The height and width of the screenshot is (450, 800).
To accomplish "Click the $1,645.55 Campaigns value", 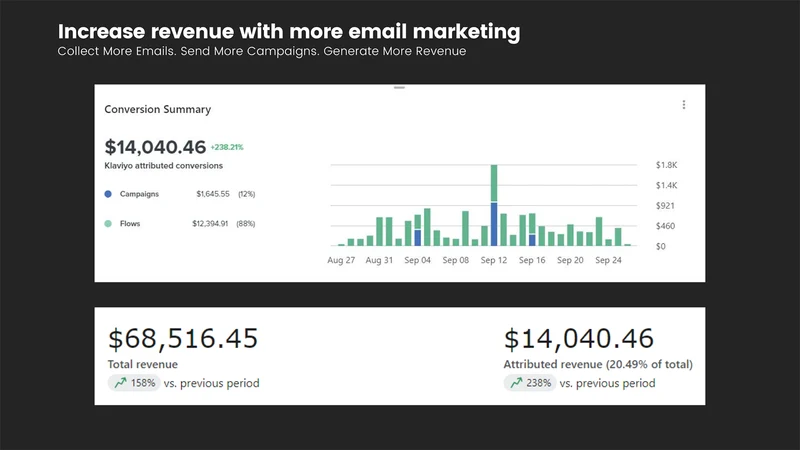I will pyautogui.click(x=213, y=194).
